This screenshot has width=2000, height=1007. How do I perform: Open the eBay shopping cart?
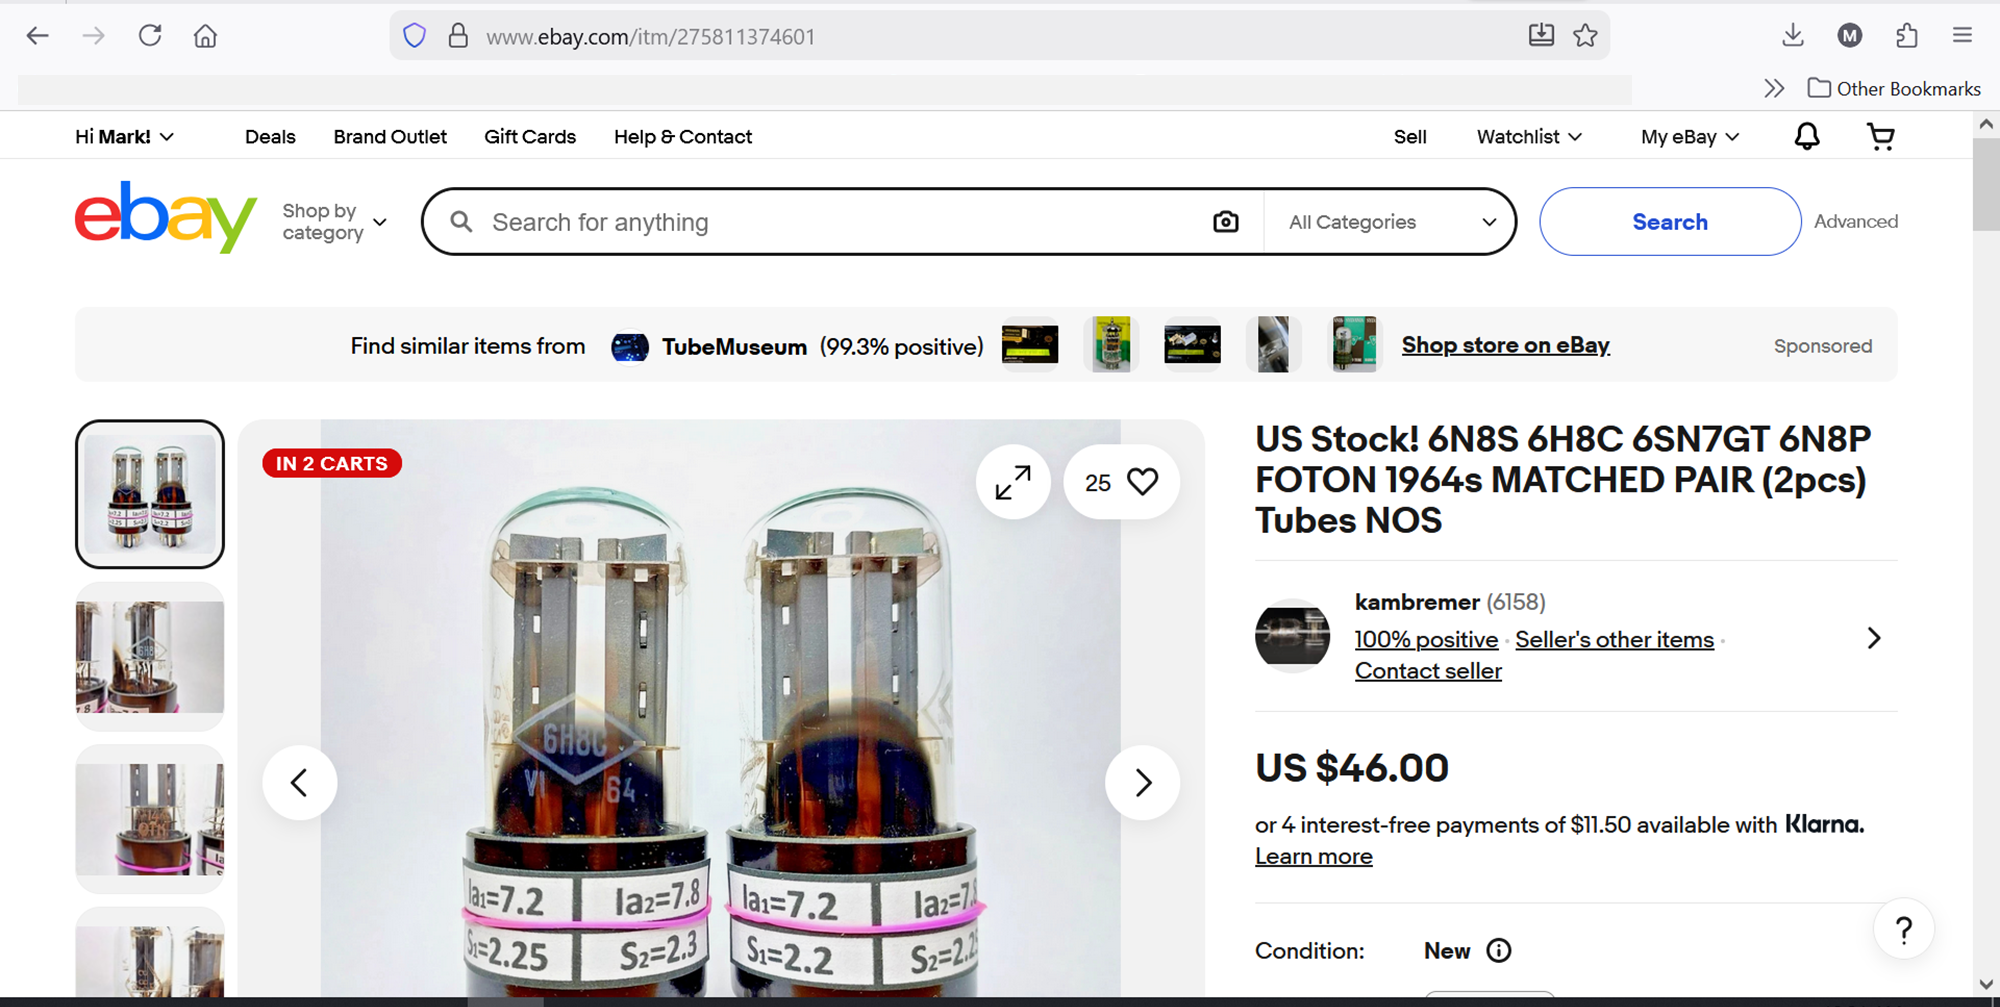[1881, 137]
